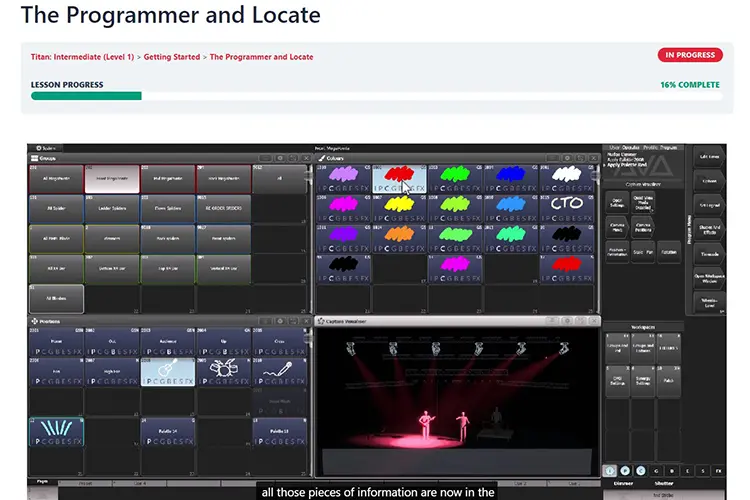Toggle Quad View Mode Disabled button
This screenshot has height=500, width=750.
pos(643,202)
